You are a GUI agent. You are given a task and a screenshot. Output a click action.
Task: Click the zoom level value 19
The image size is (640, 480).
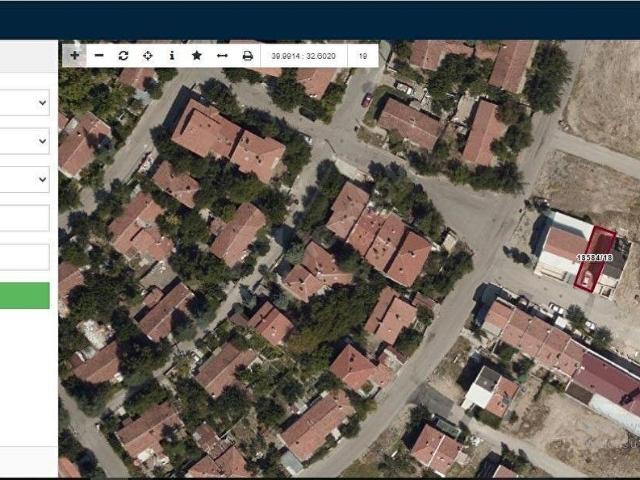363,56
